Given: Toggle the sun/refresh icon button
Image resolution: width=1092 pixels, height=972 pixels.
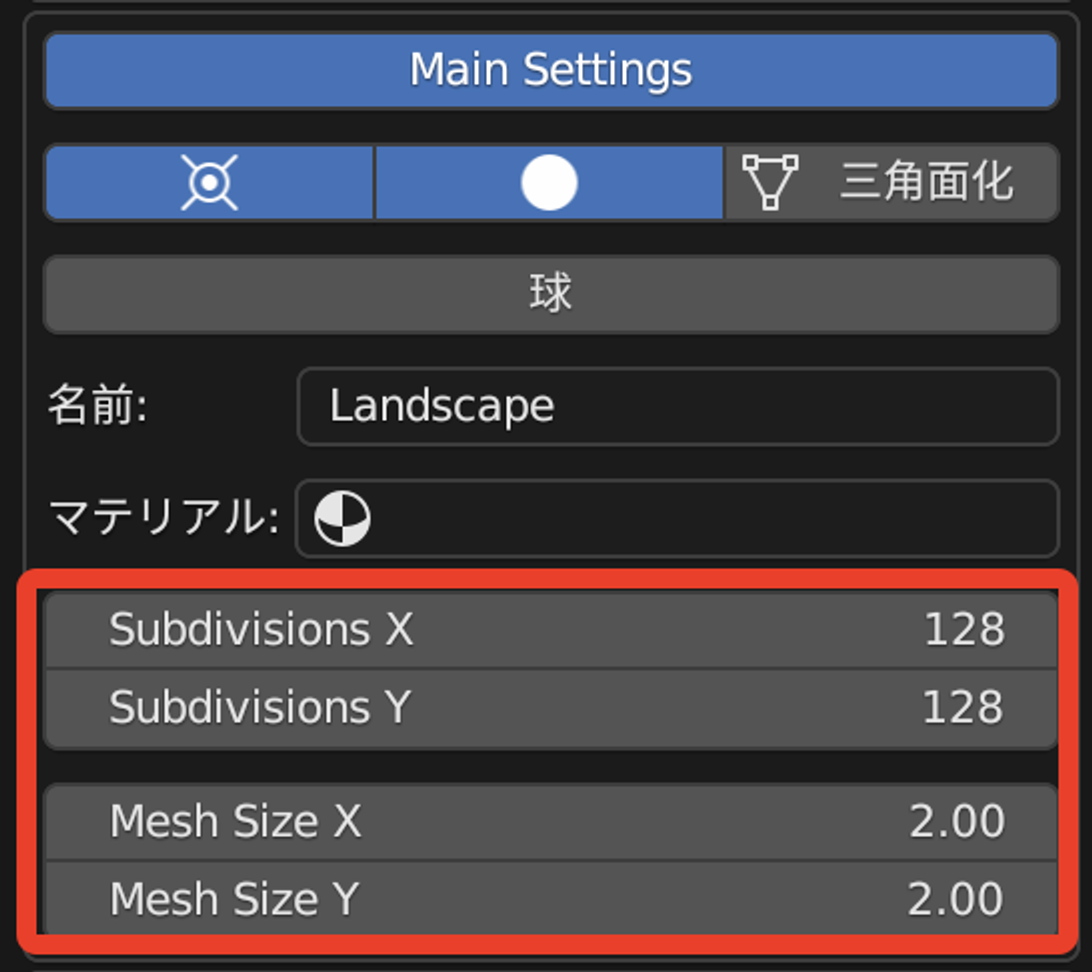Looking at the screenshot, I should (x=209, y=182).
